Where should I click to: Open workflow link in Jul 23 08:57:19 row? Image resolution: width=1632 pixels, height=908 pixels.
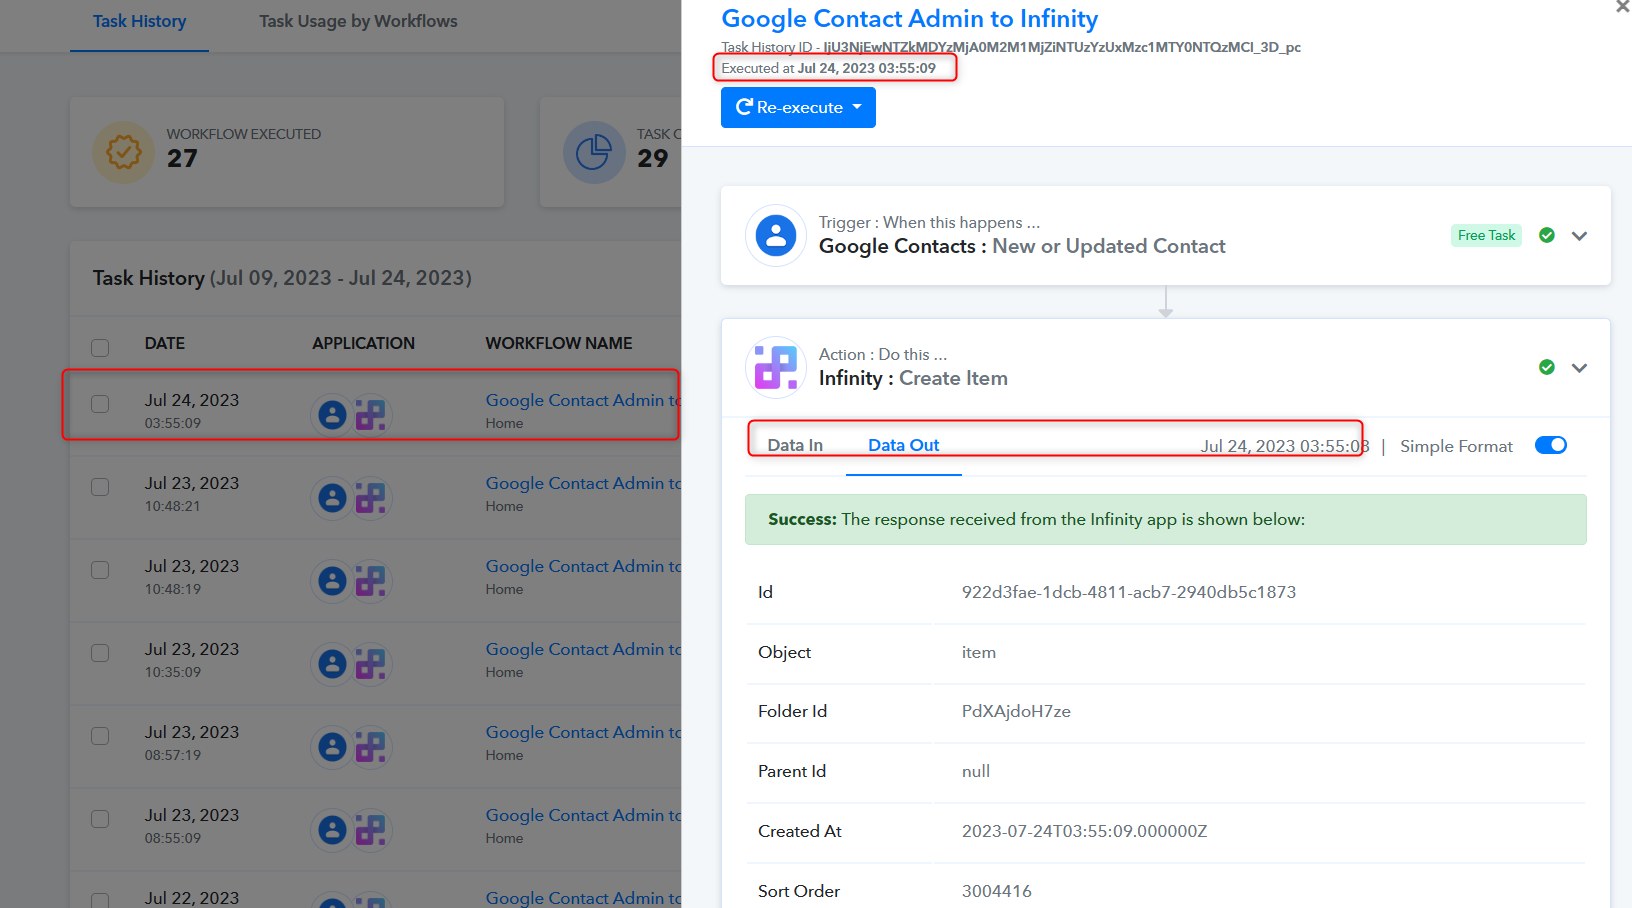click(x=583, y=732)
